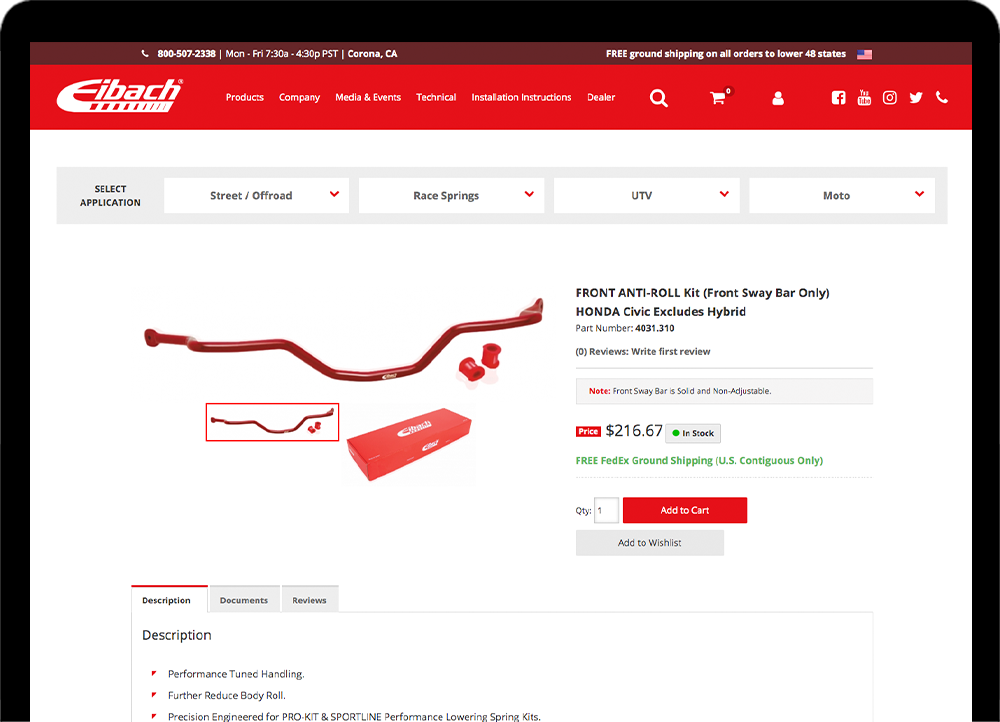1000x722 pixels.
Task: Visit Eibach's Facebook page icon
Action: coord(838,98)
